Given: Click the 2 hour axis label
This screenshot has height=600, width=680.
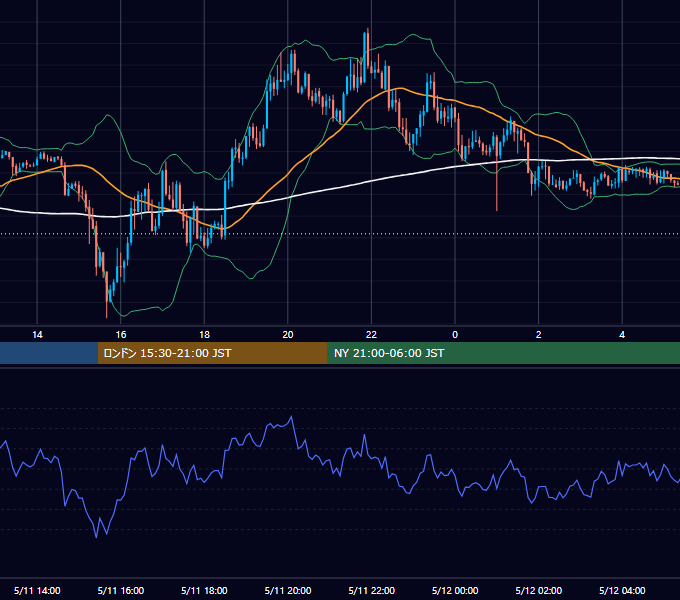Looking at the screenshot, I should pos(539,335).
